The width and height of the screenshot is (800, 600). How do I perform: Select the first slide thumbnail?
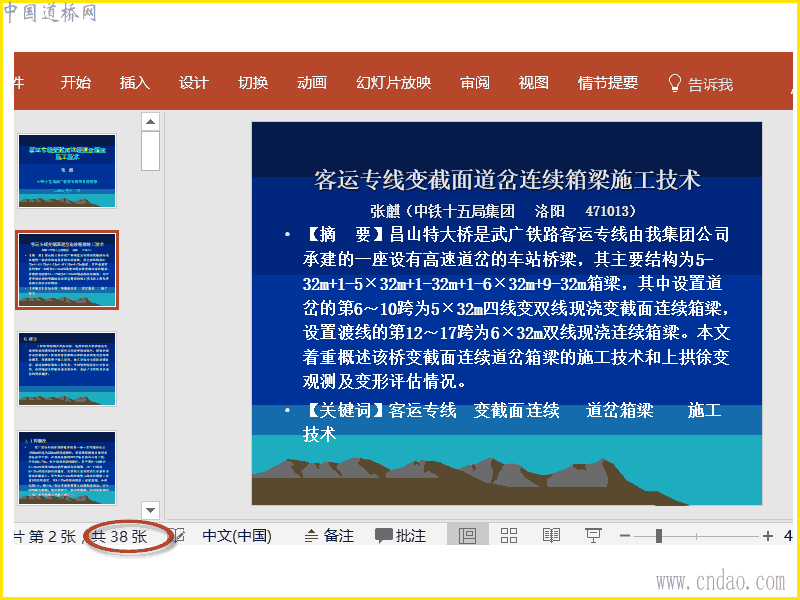[x=67, y=171]
